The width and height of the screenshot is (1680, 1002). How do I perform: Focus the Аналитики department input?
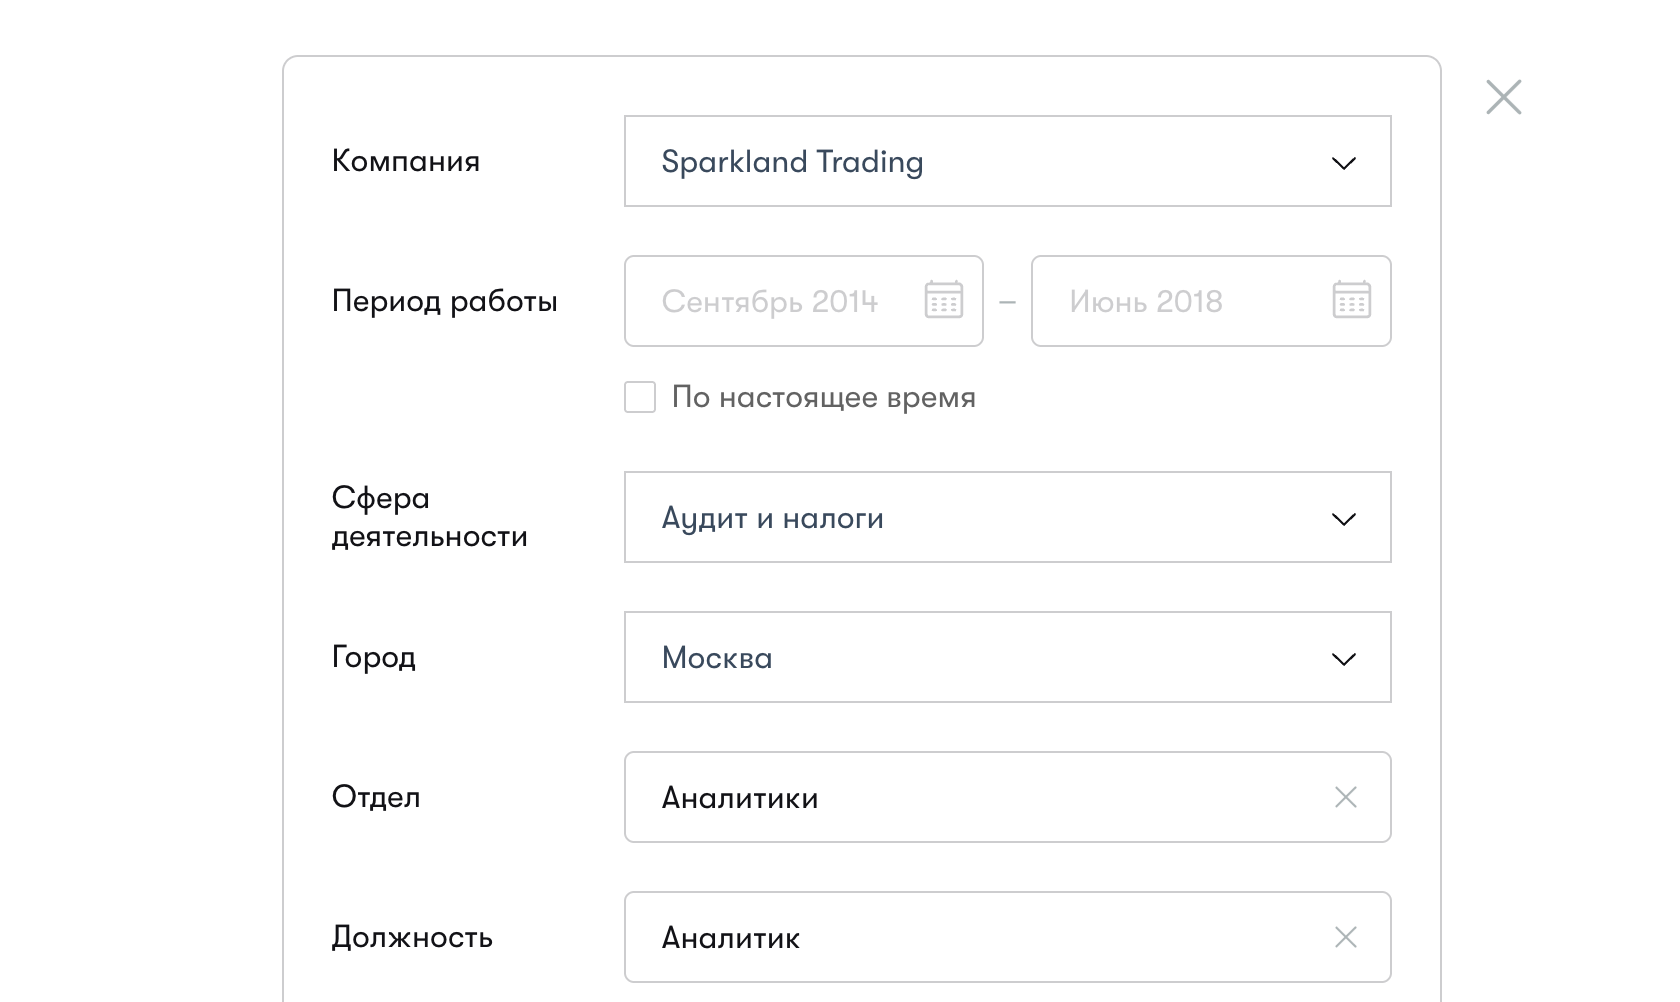pyautogui.click(x=960, y=797)
